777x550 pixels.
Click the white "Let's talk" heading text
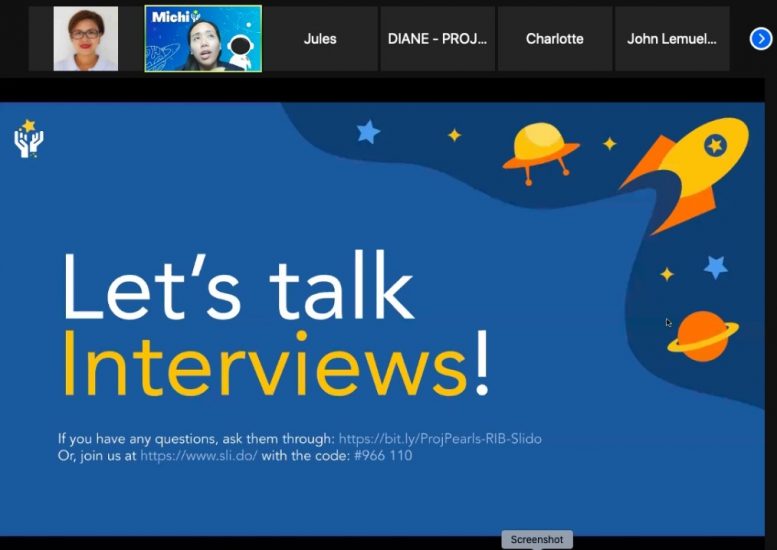coord(238,286)
